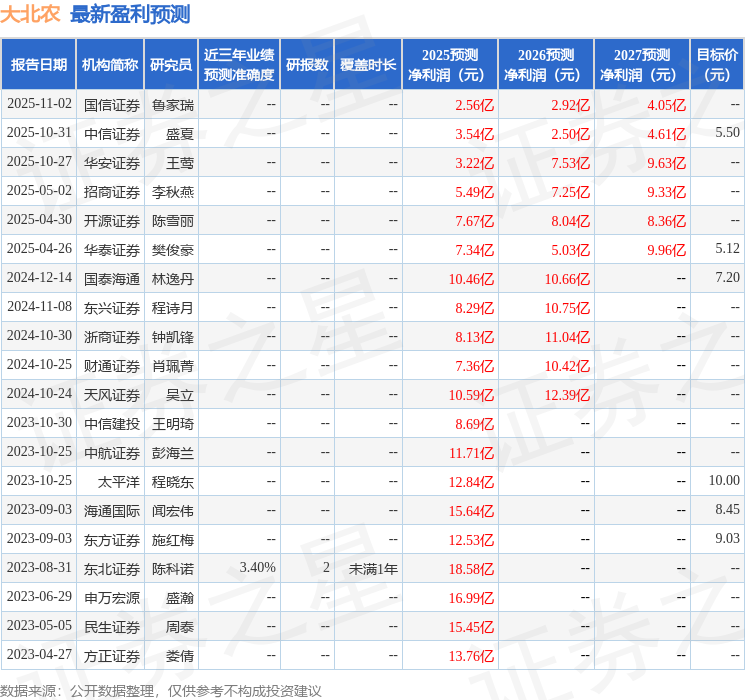Viewport: 745px width, 700px height.
Task: Click the 近三年业绩预测准确度 column header
Action: pyautogui.click(x=239, y=65)
